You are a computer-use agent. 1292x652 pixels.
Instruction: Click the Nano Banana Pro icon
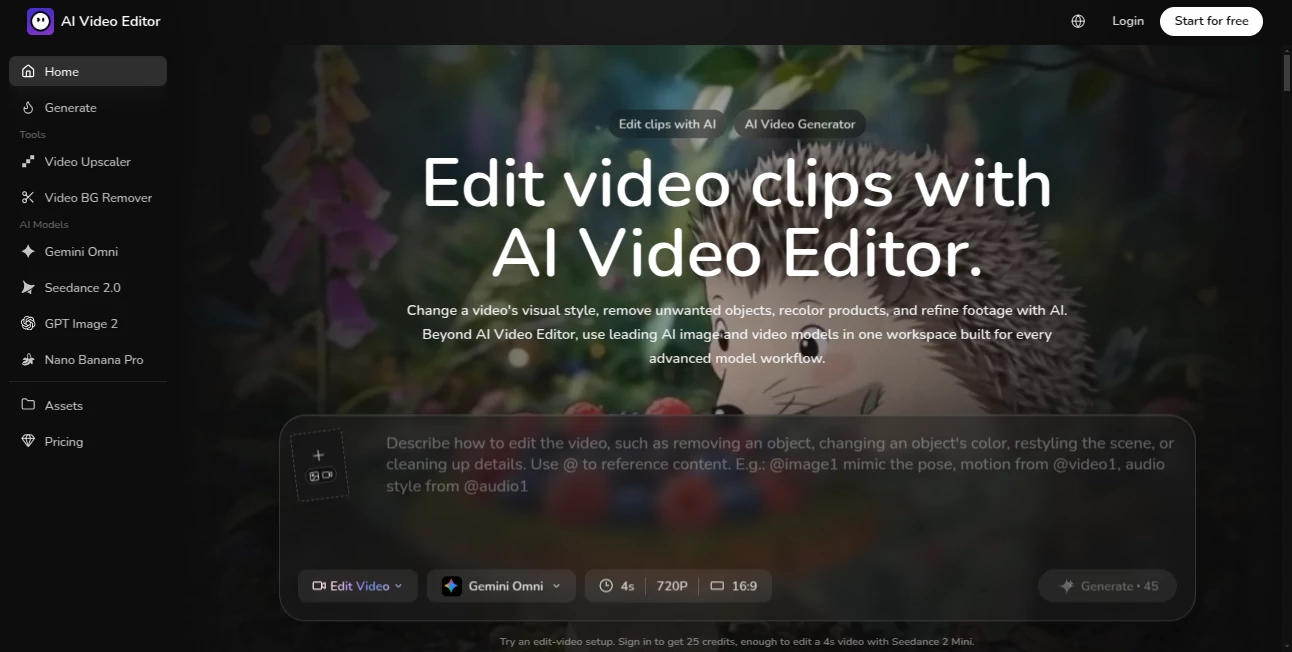(x=28, y=360)
